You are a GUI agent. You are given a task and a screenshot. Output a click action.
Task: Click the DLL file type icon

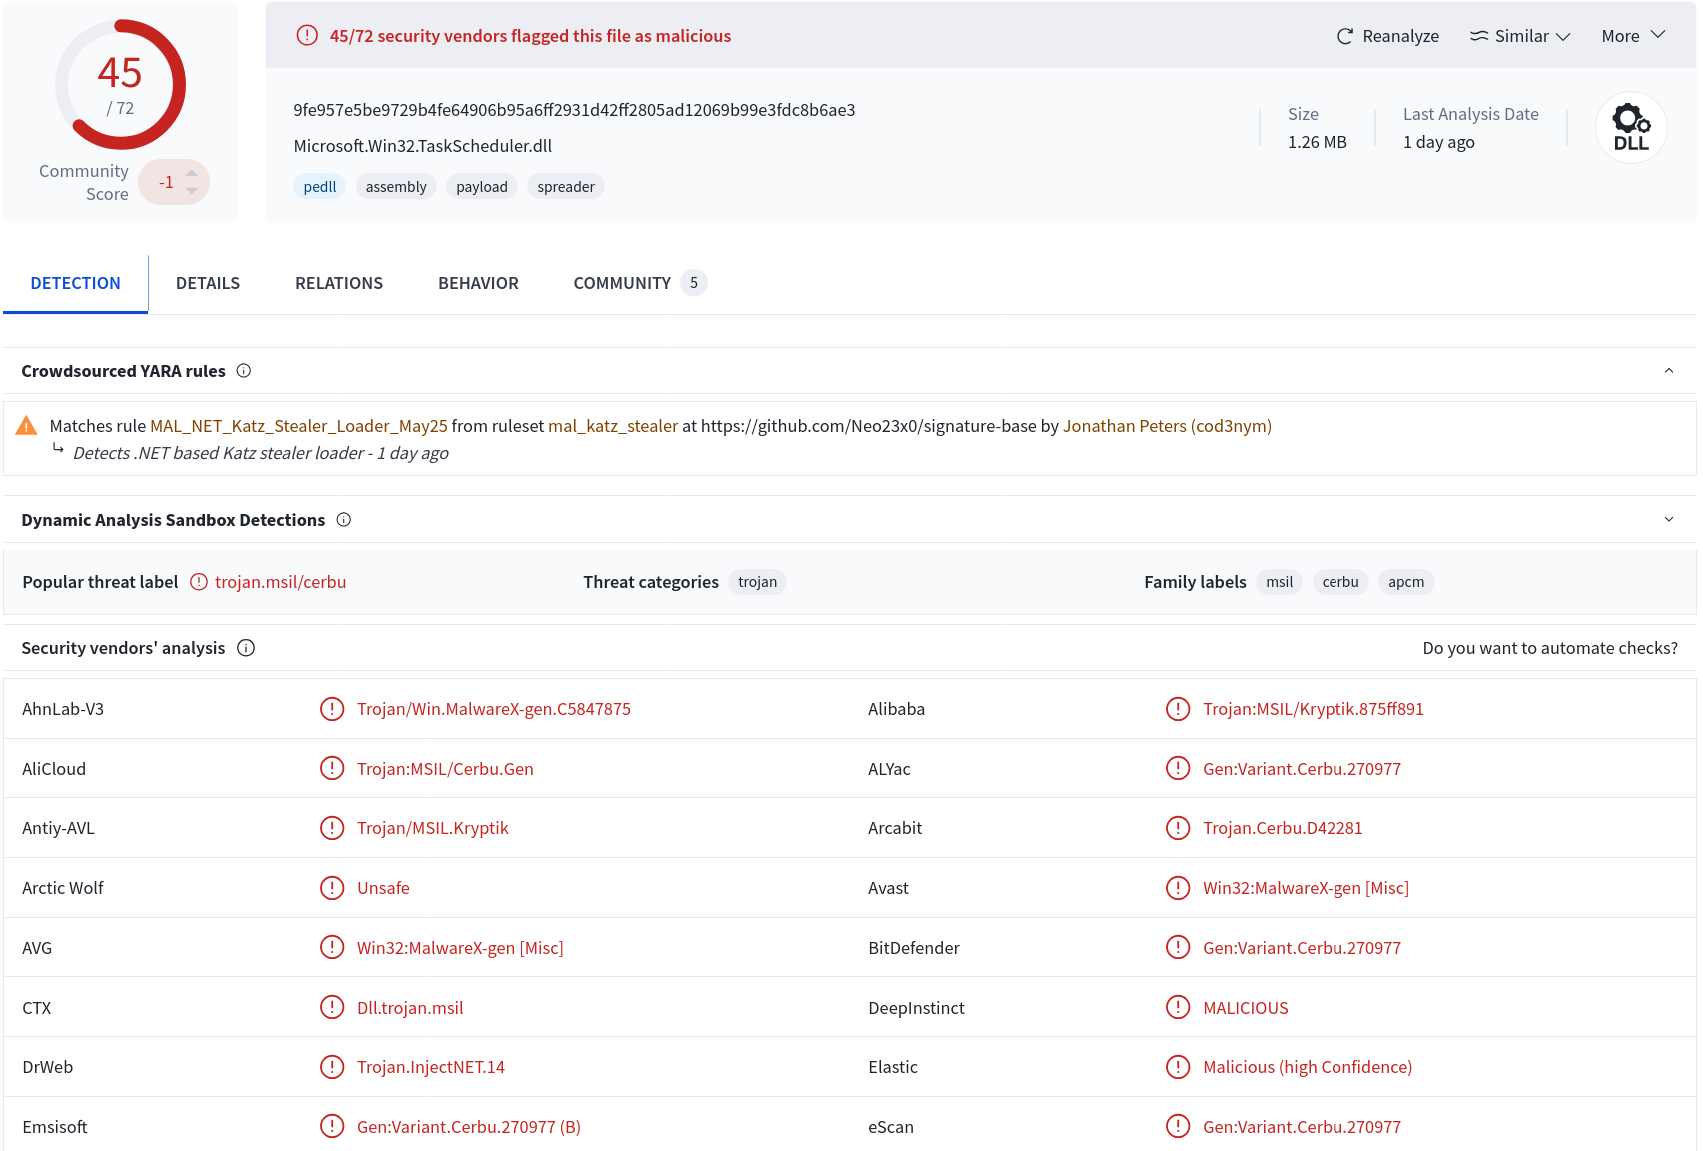(x=1631, y=128)
